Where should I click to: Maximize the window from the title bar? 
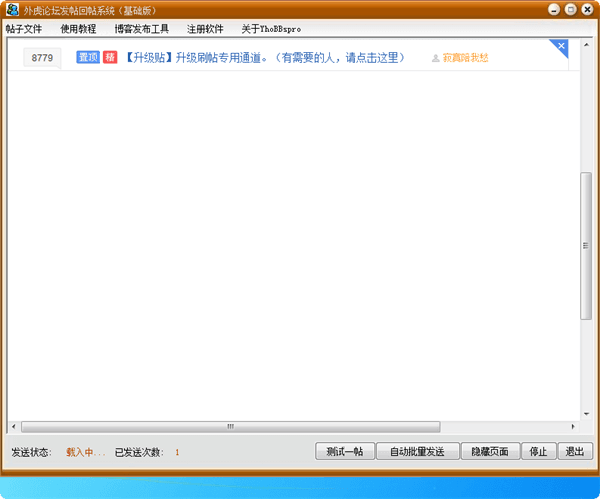(570, 9)
